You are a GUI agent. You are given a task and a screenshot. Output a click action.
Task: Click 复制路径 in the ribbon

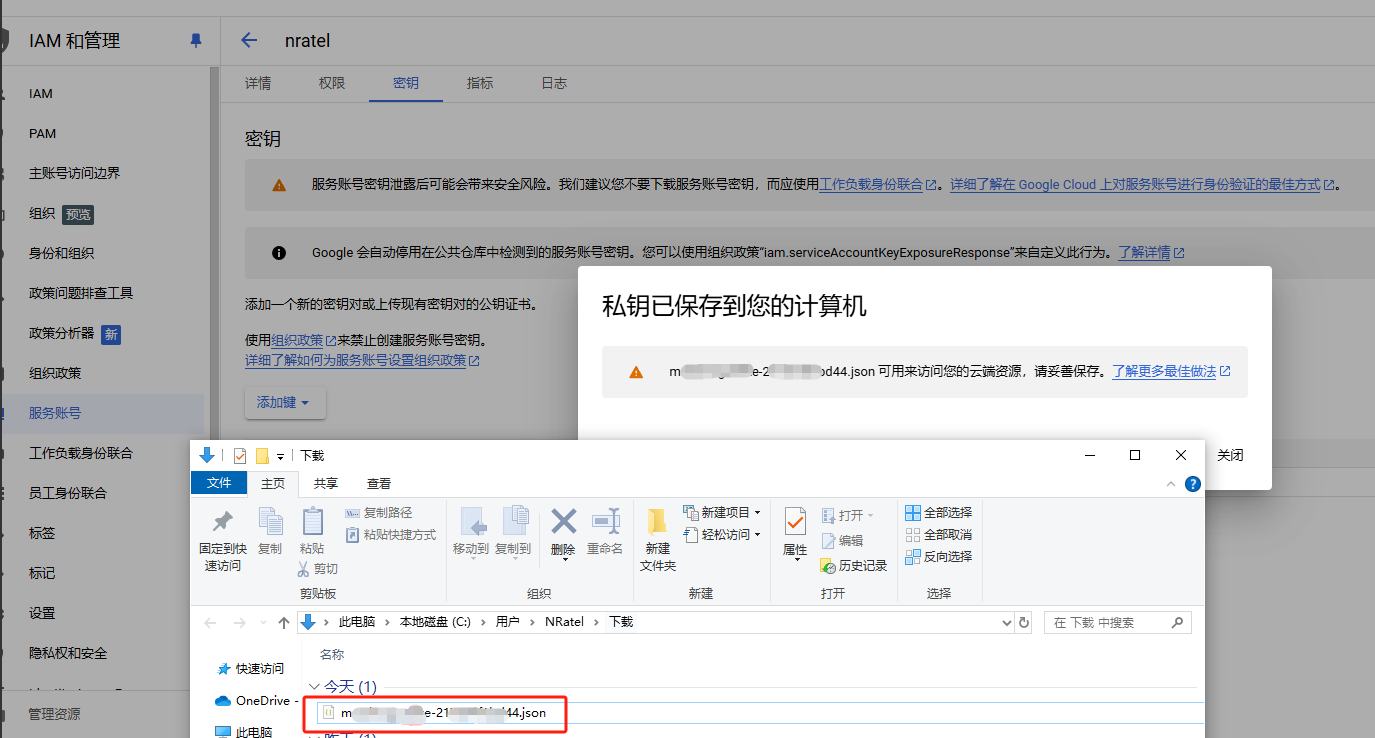pyautogui.click(x=378, y=513)
